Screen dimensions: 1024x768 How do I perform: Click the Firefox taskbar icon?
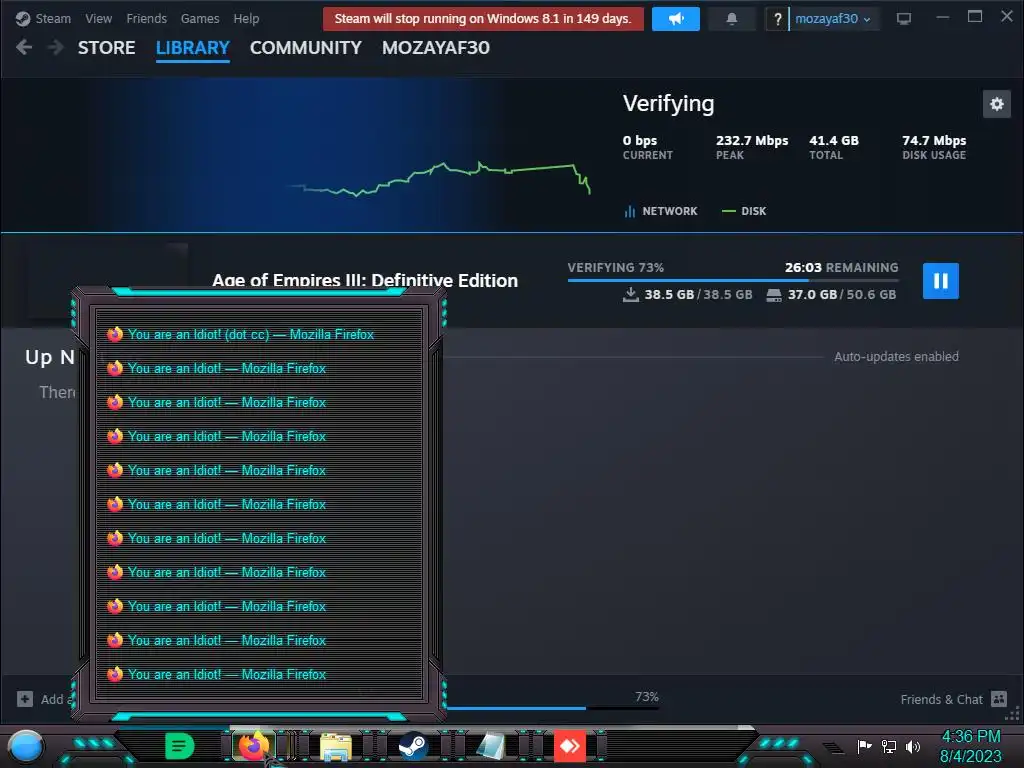click(253, 746)
